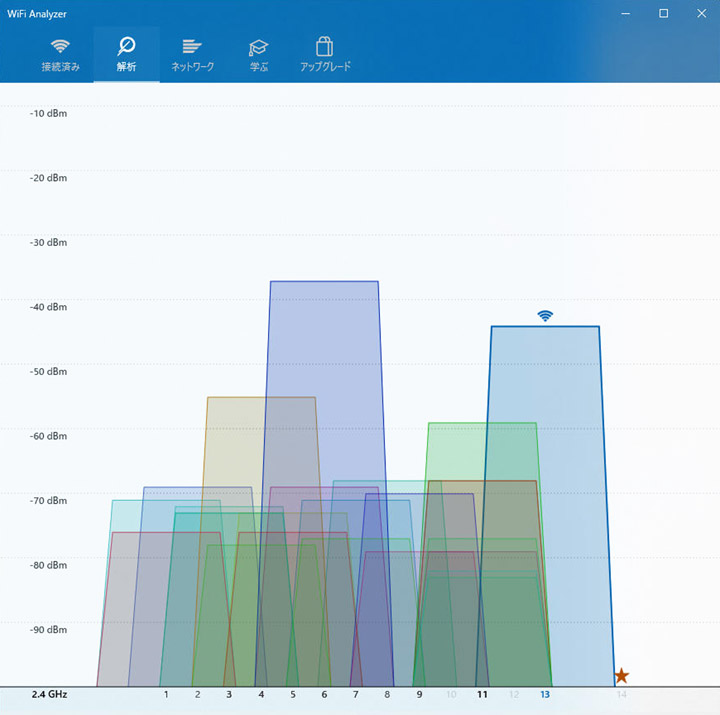Switch to the ネットワーク networks tab
Screen dimensions: 720x715
(x=192, y=55)
